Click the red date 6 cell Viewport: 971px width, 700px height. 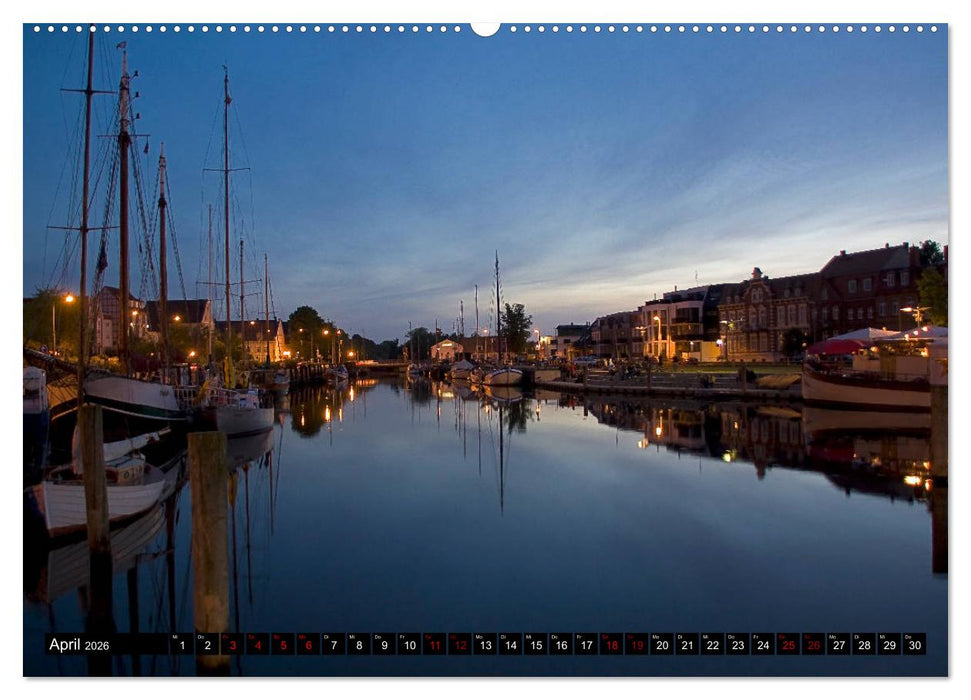pyautogui.click(x=308, y=645)
